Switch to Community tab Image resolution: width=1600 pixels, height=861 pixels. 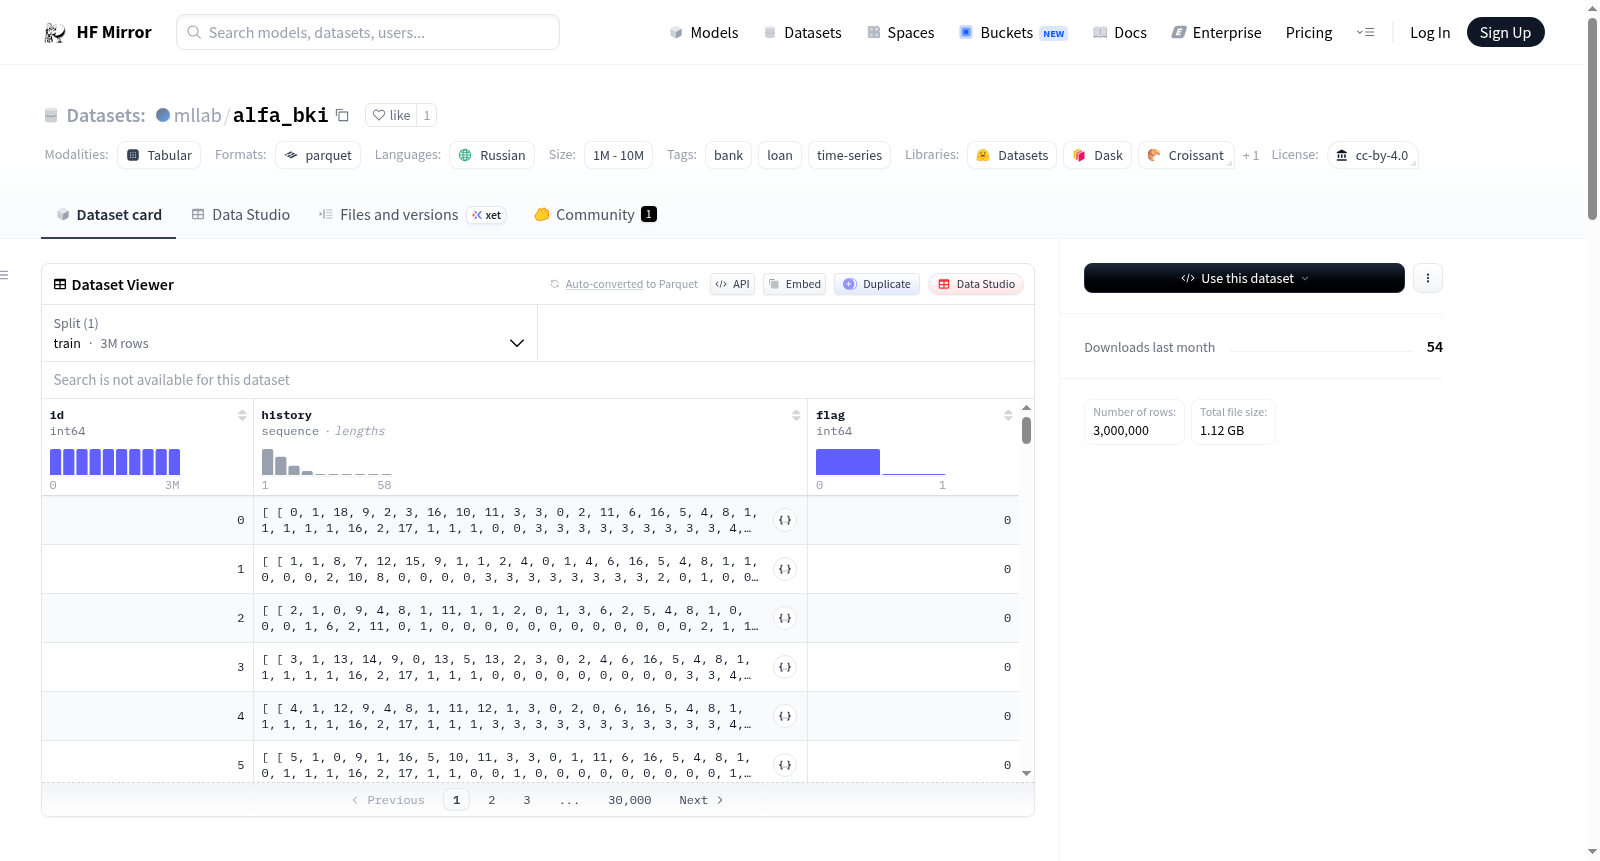click(x=595, y=215)
